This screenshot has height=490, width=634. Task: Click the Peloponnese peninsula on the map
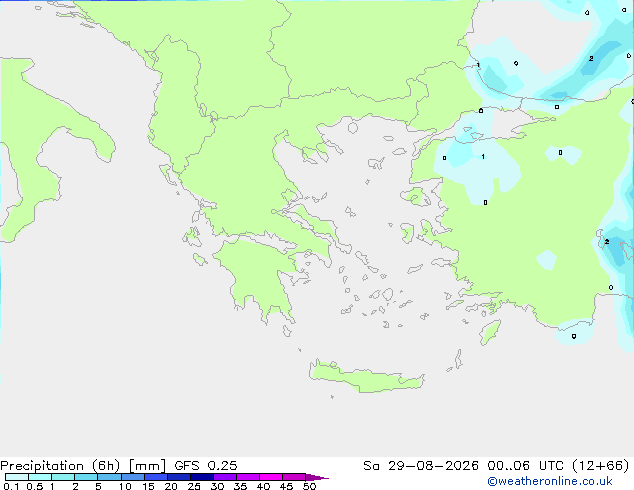click(x=259, y=275)
